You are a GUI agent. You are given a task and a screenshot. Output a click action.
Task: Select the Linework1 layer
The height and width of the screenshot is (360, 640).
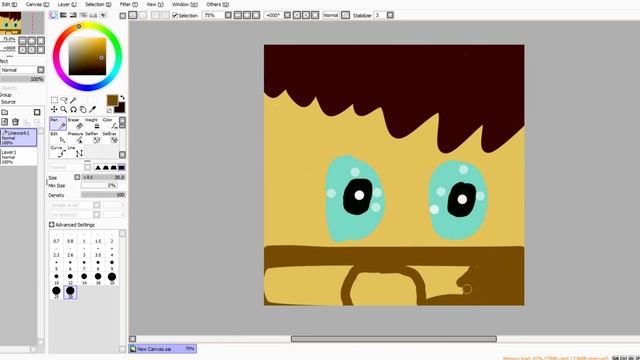coord(19,138)
